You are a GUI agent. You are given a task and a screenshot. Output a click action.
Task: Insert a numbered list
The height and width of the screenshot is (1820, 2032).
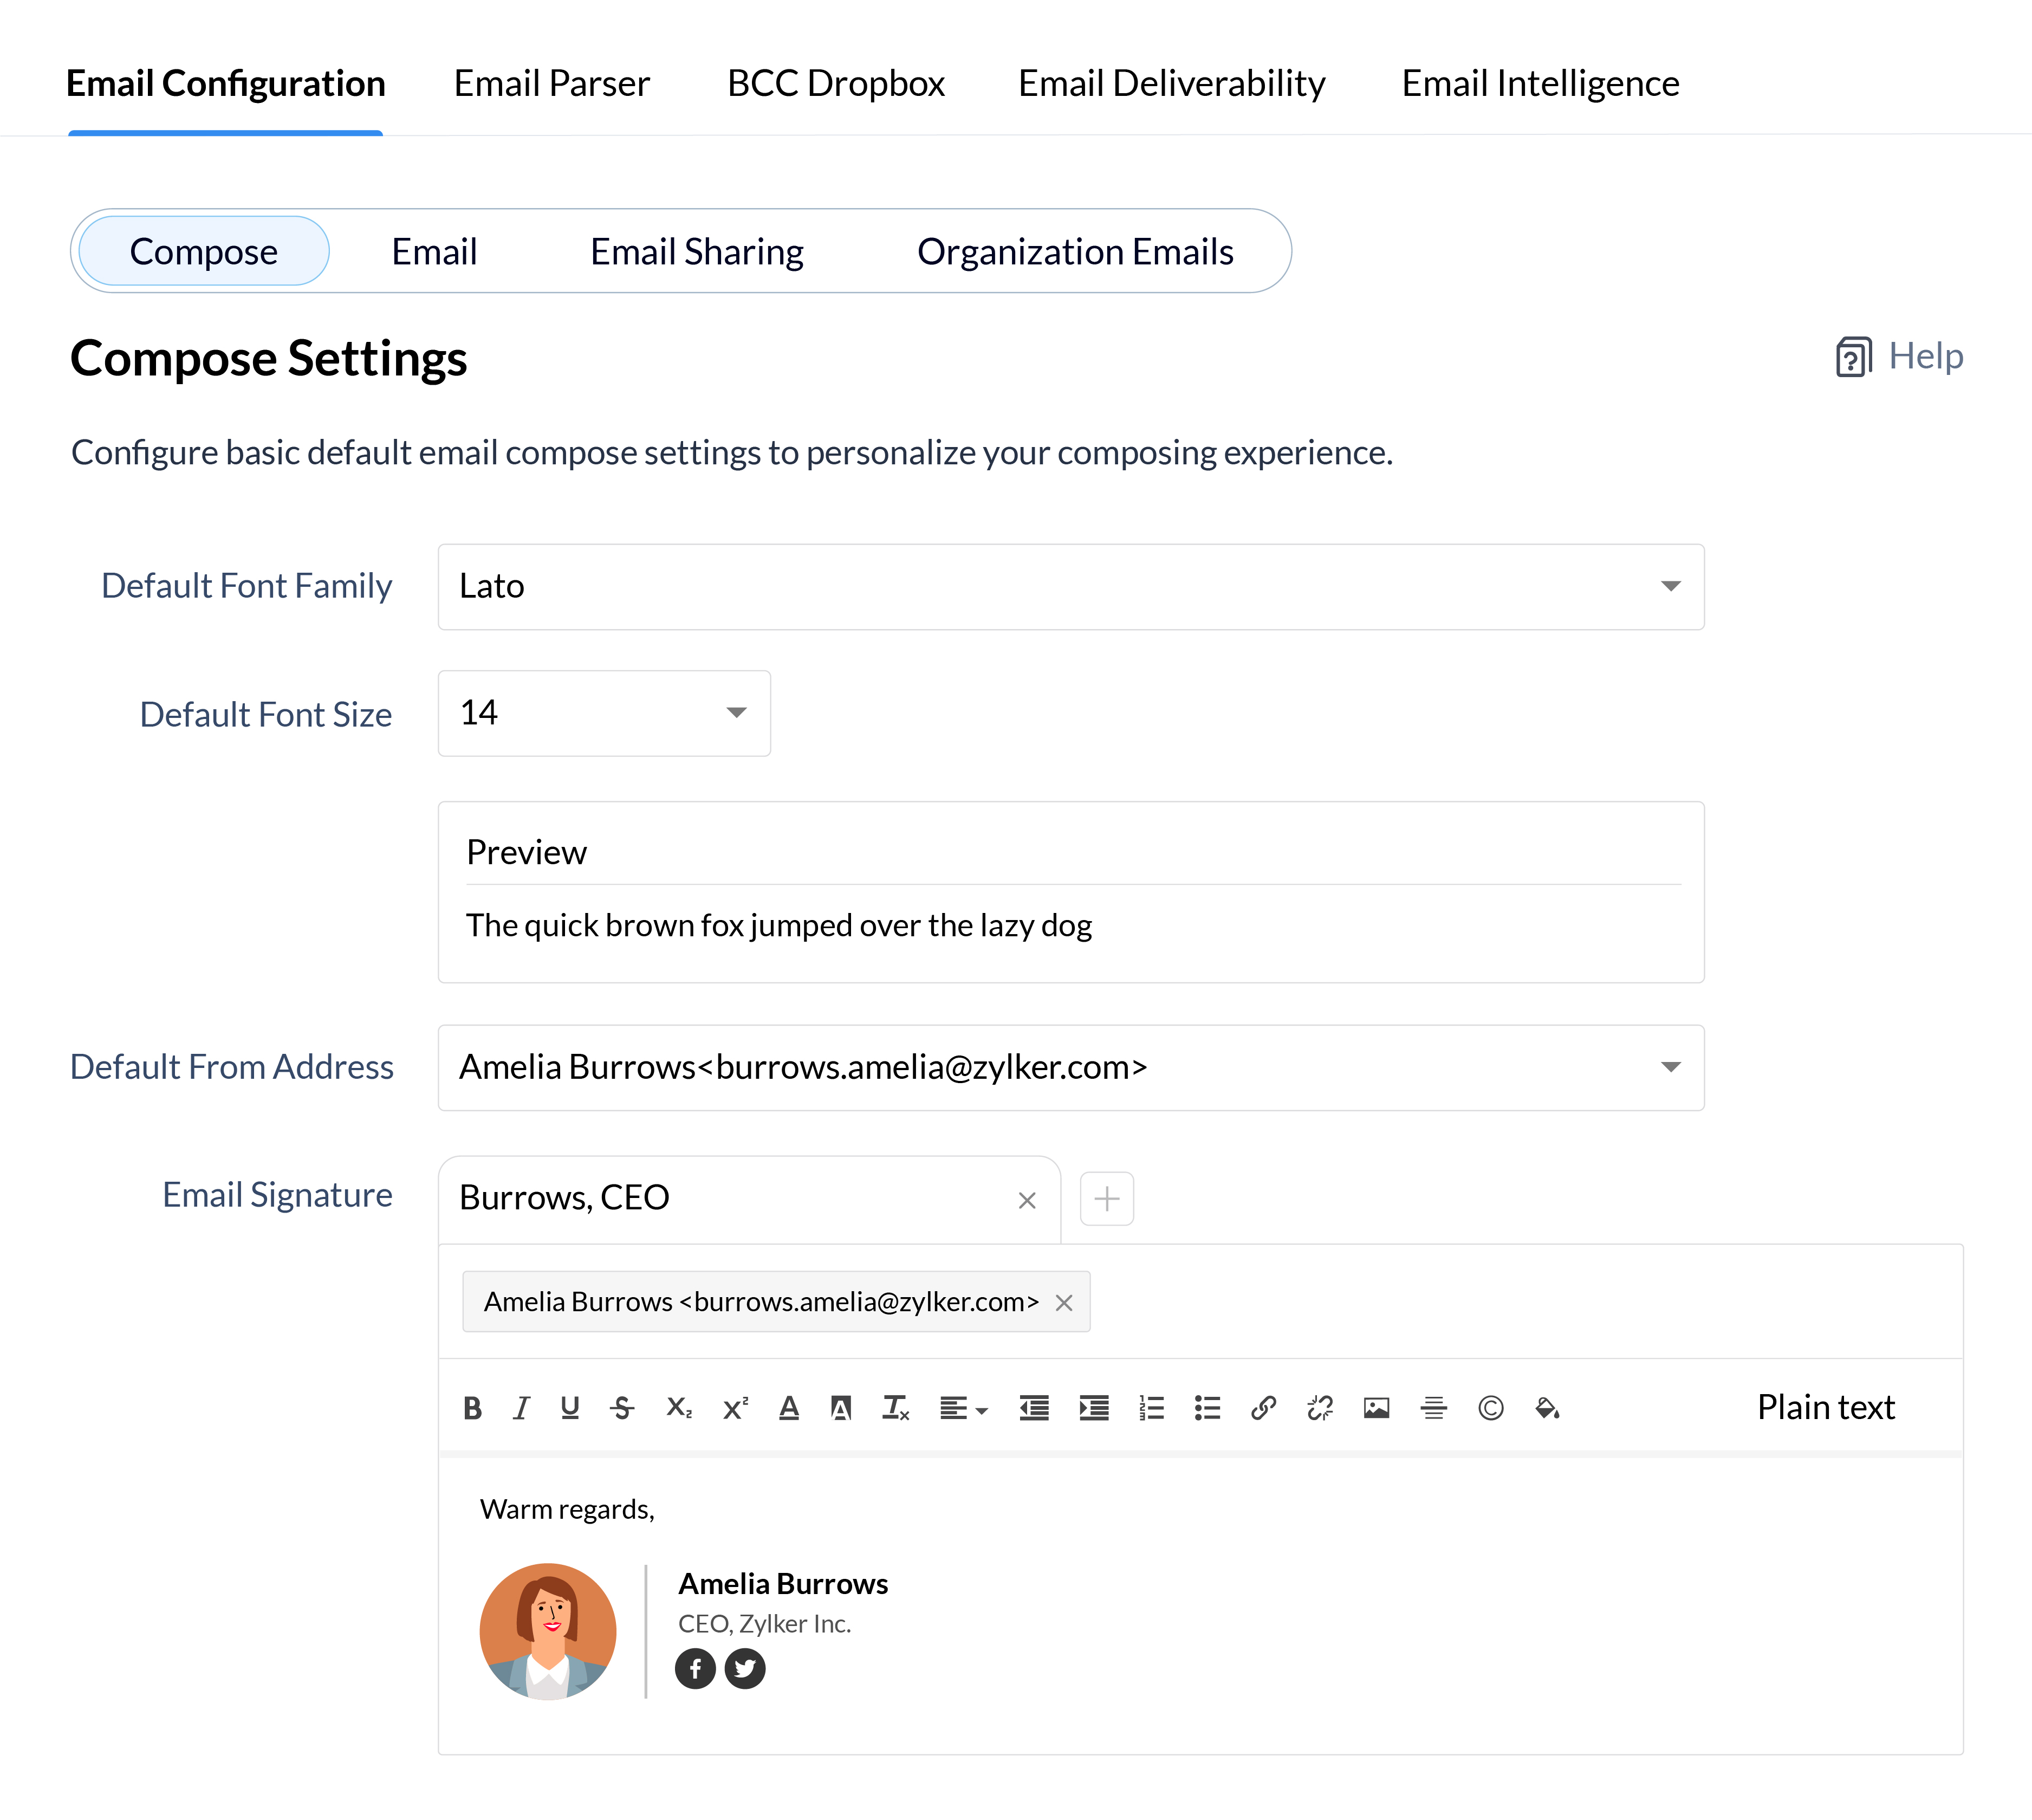click(1151, 1408)
